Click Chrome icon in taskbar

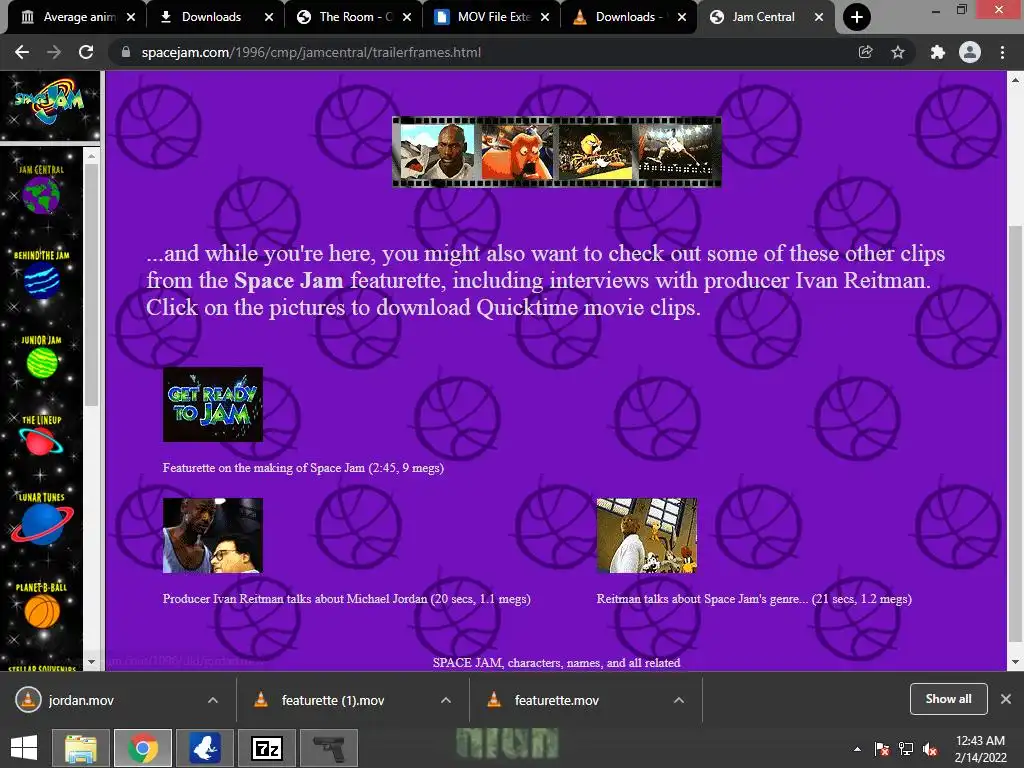[x=143, y=748]
